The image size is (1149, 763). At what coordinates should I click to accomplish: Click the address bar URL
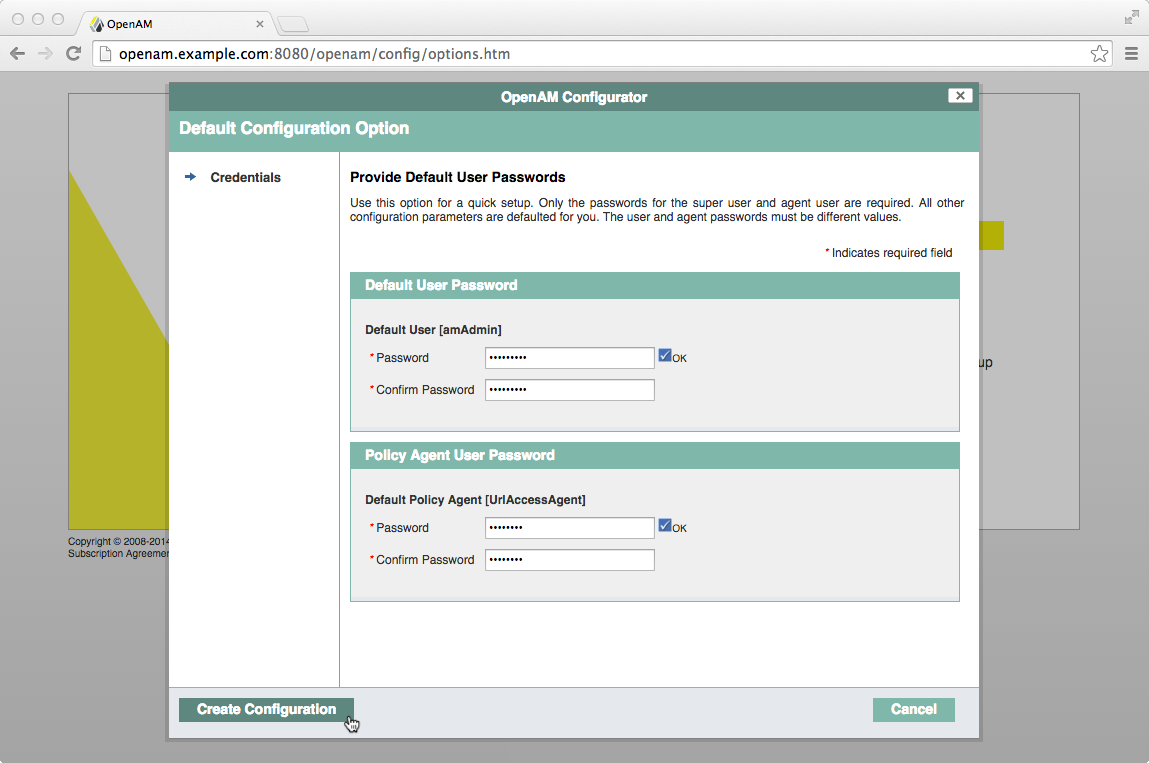314,54
